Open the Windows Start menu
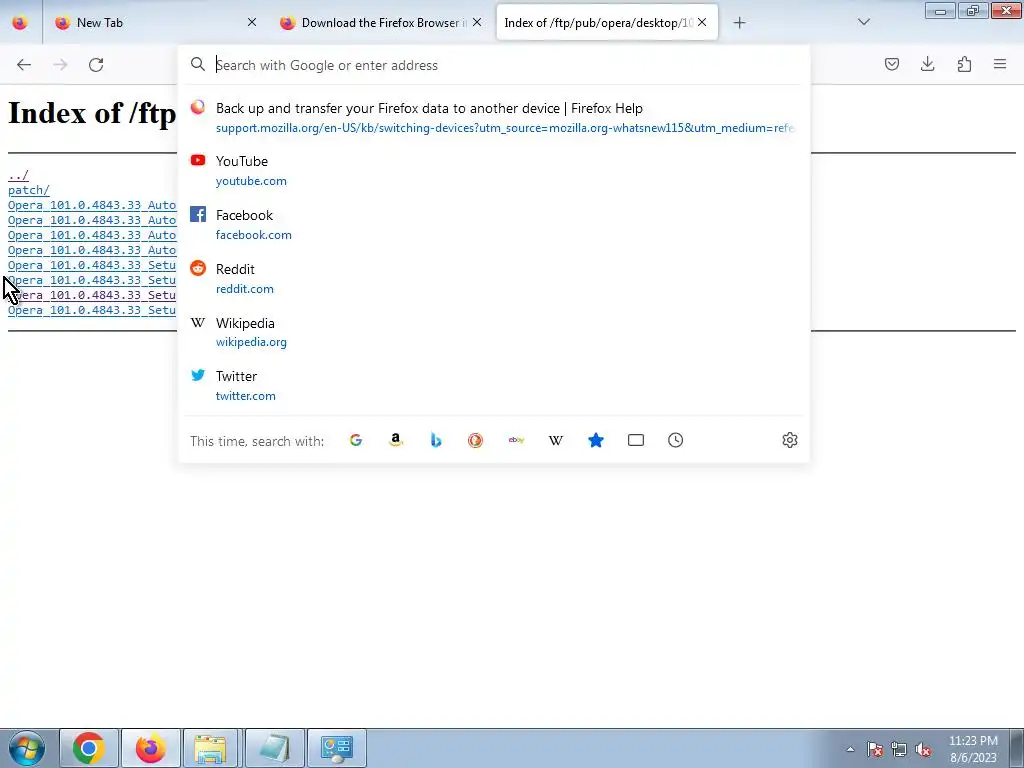 [26, 748]
